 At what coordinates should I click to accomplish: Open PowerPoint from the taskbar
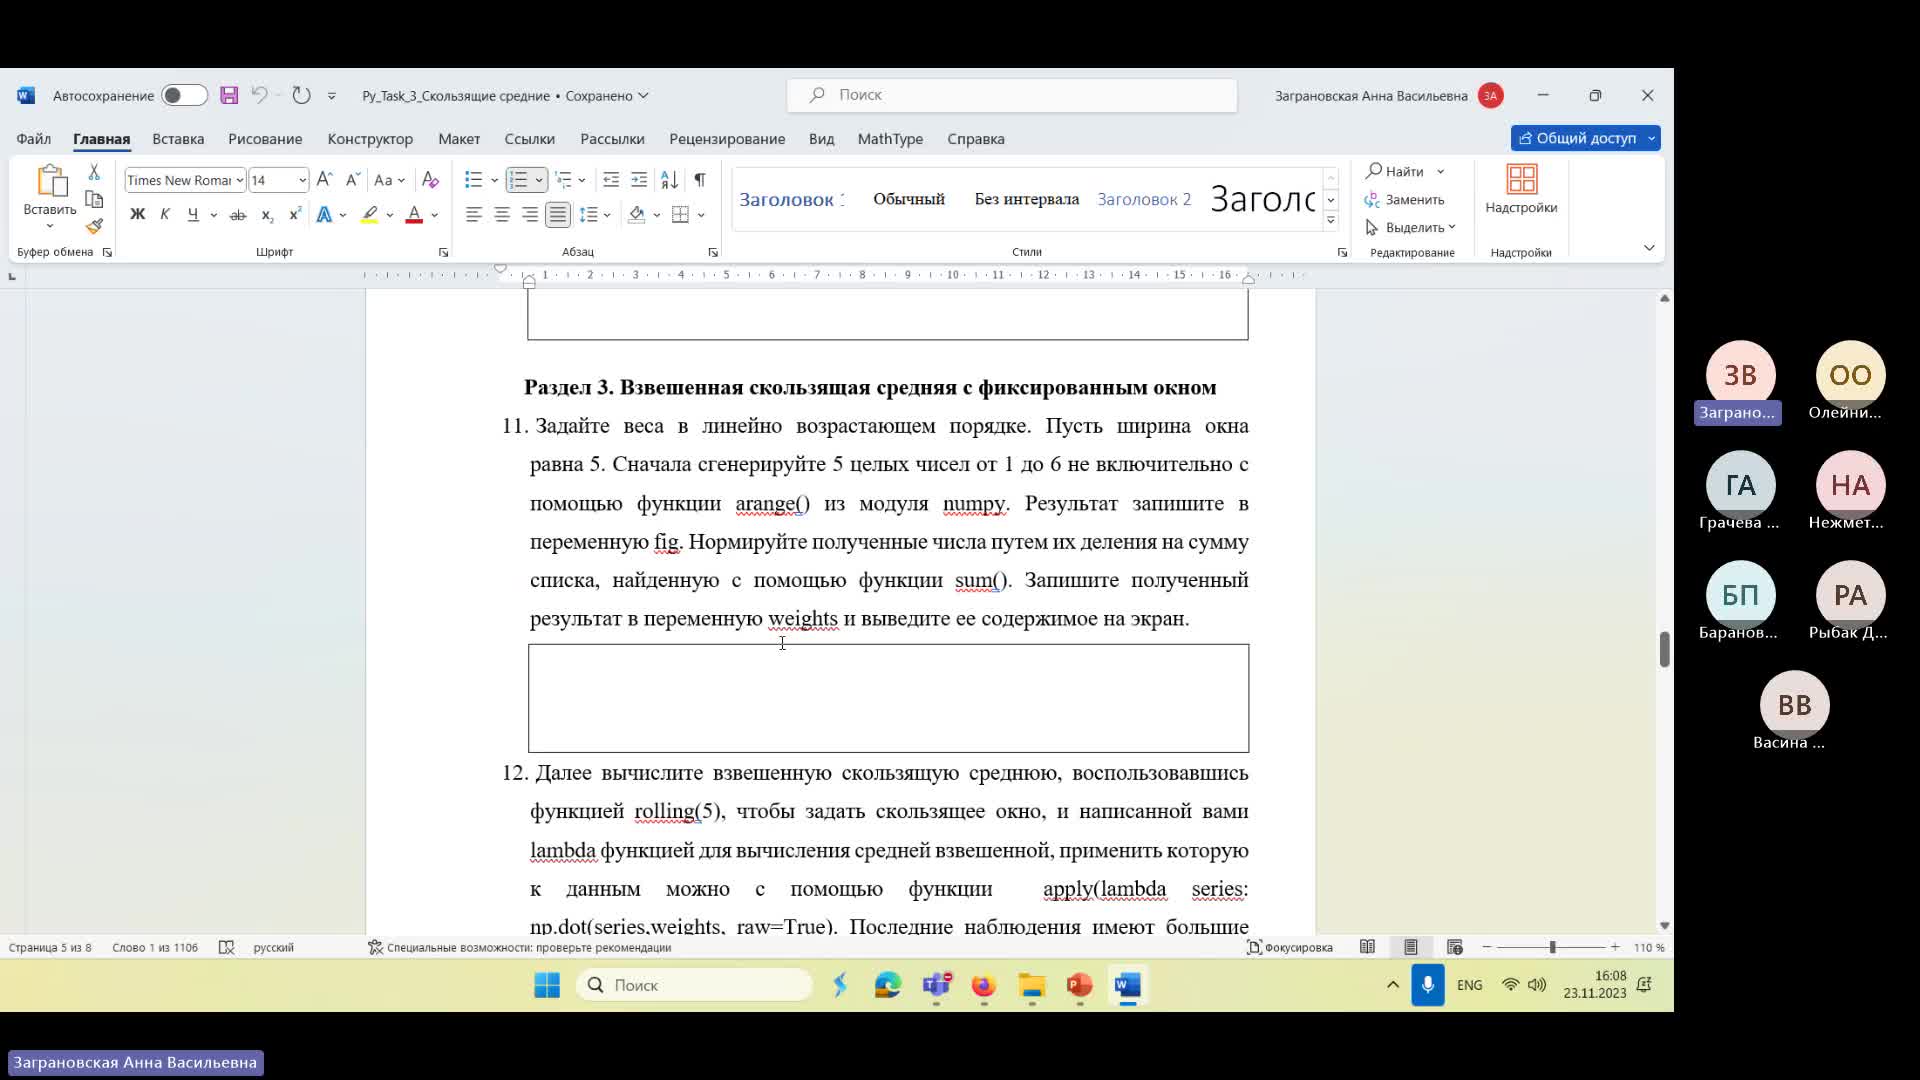1079,985
